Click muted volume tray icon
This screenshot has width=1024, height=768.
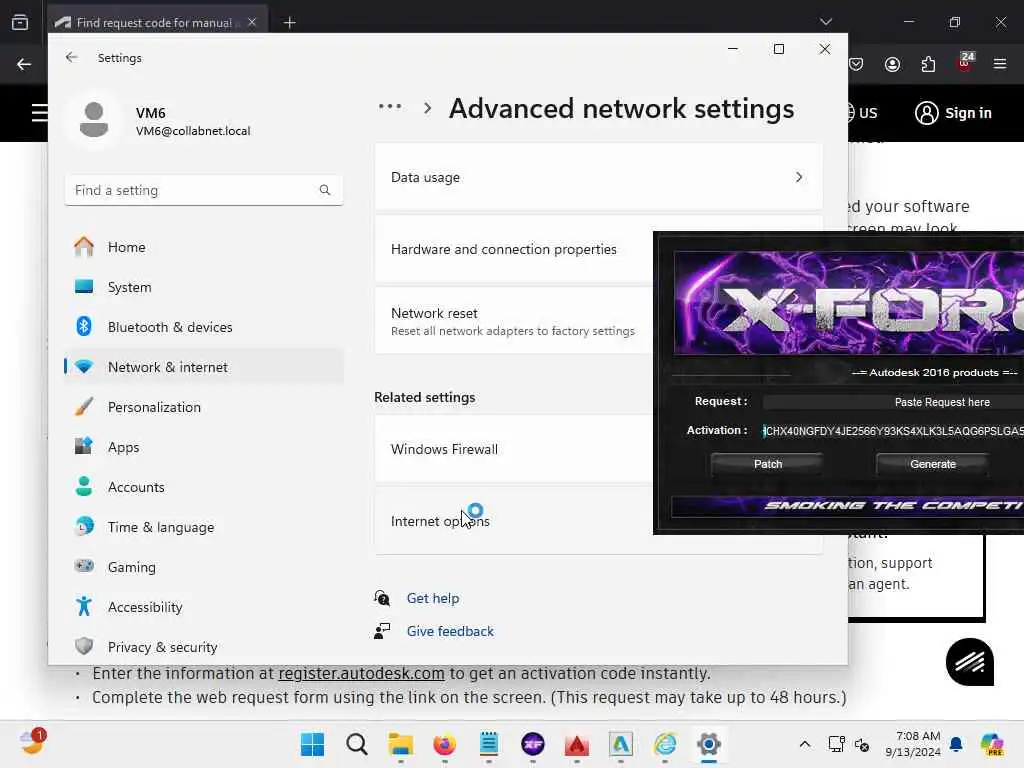[x=862, y=744]
